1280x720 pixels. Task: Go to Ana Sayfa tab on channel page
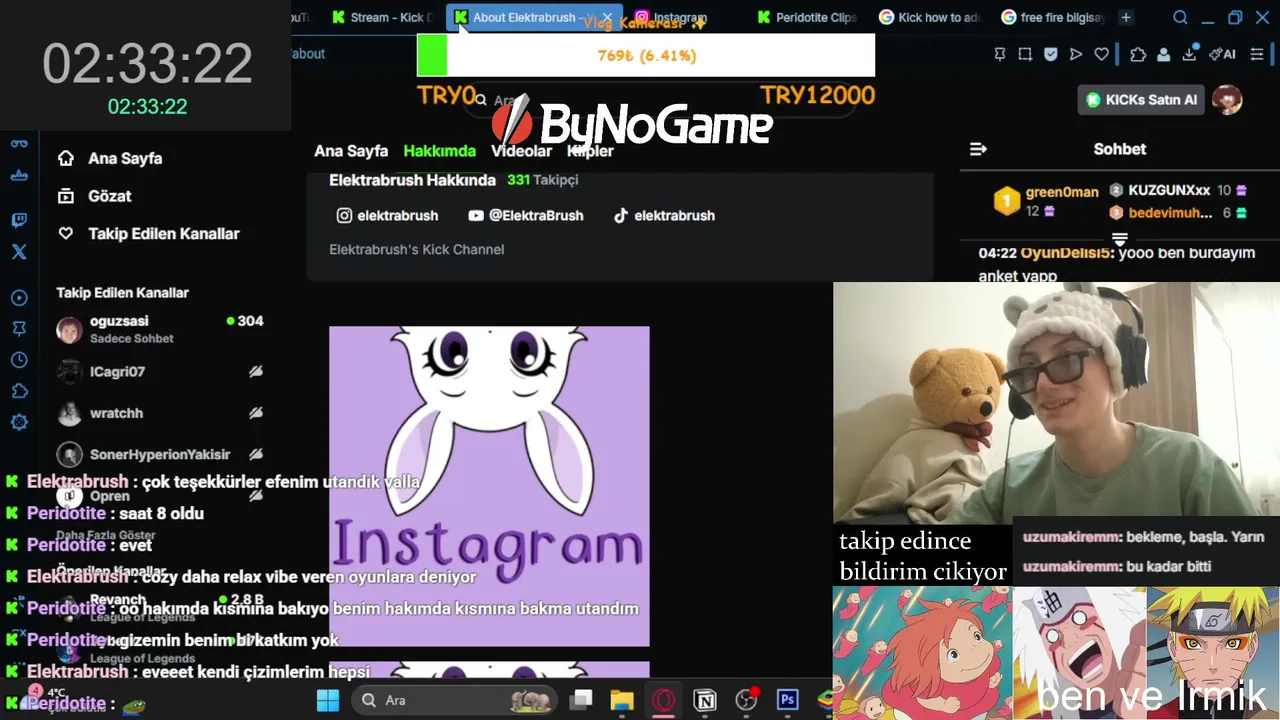click(351, 151)
